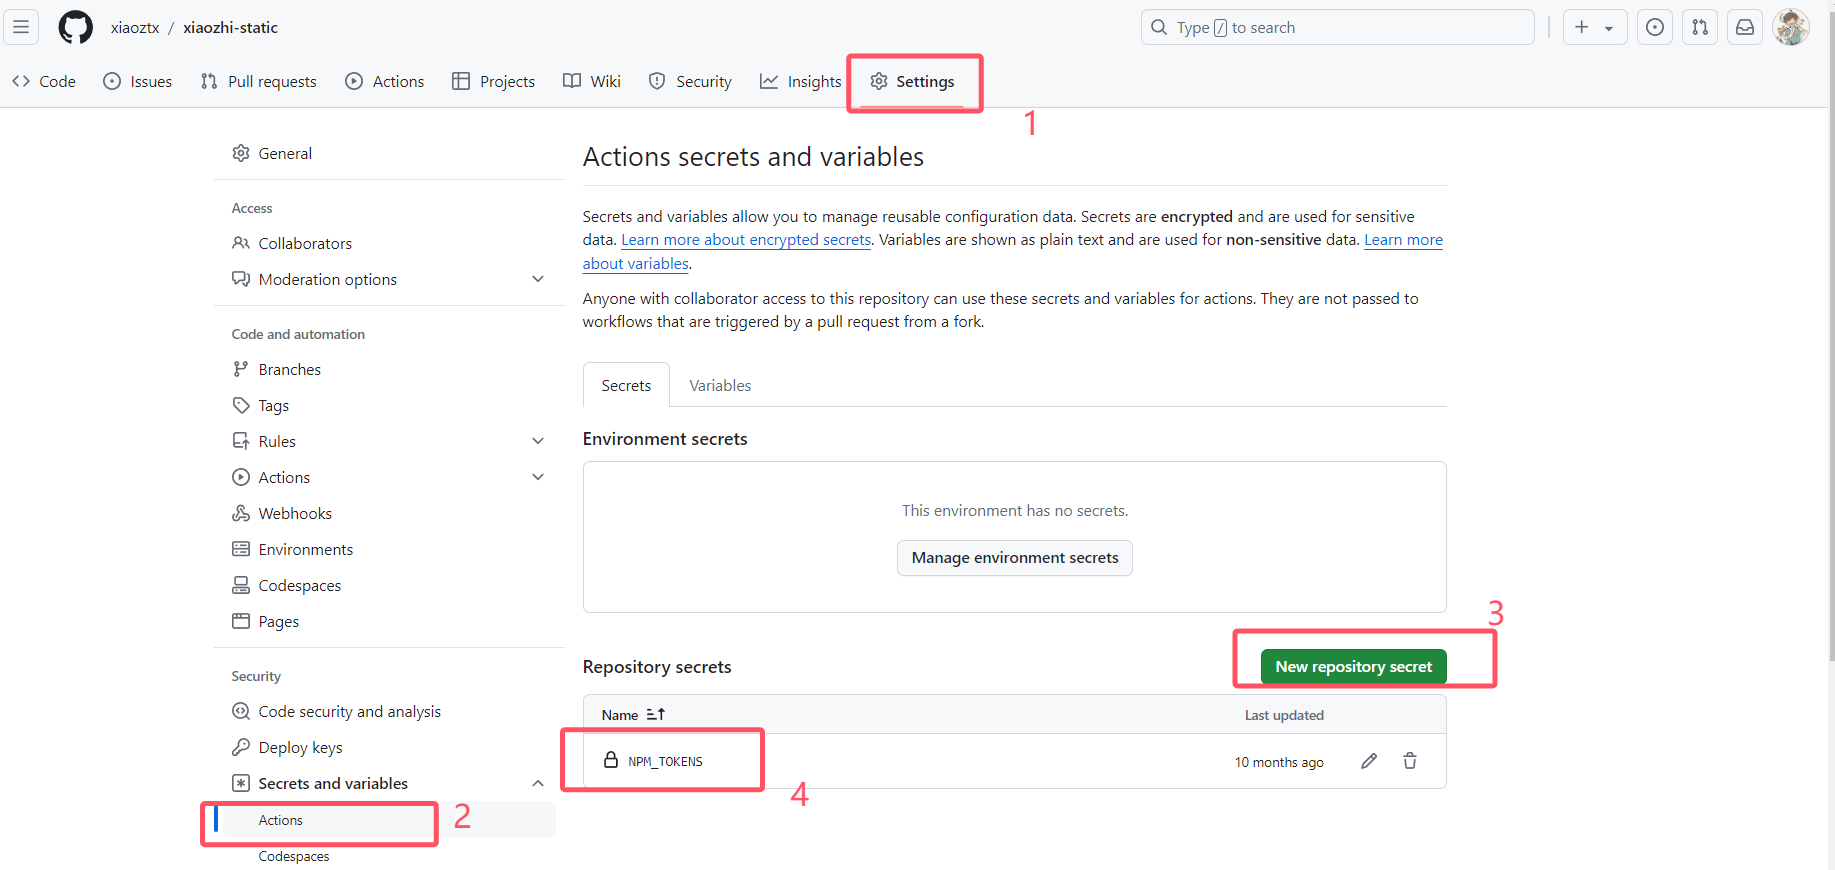Open Webhooks in the settings sidebar
Image resolution: width=1835 pixels, height=870 pixels.
[294, 513]
